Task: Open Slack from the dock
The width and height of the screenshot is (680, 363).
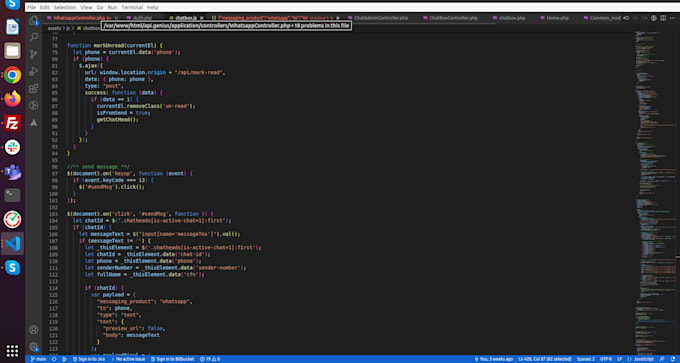Action: tap(12, 147)
